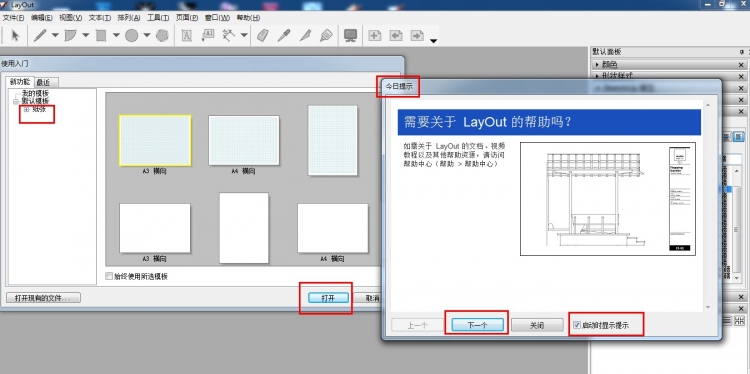Select the arrow Select tool

click(15, 35)
